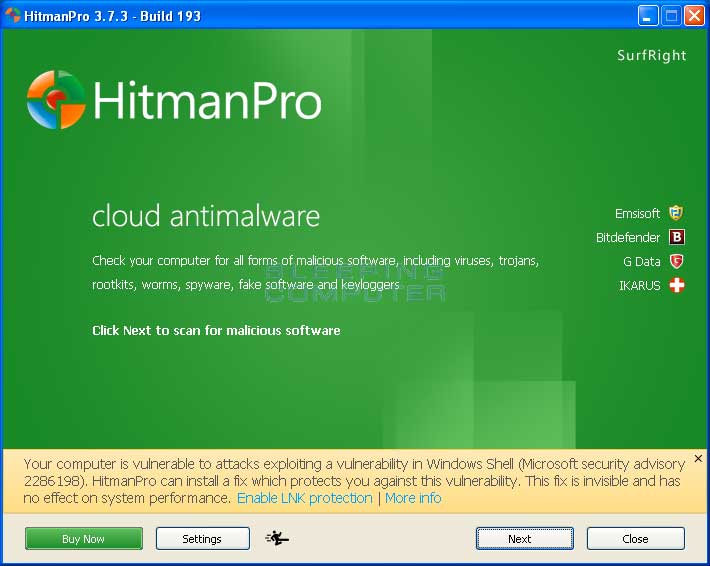The image size is (710, 566).
Task: Open the More info link
Action: pos(413,498)
